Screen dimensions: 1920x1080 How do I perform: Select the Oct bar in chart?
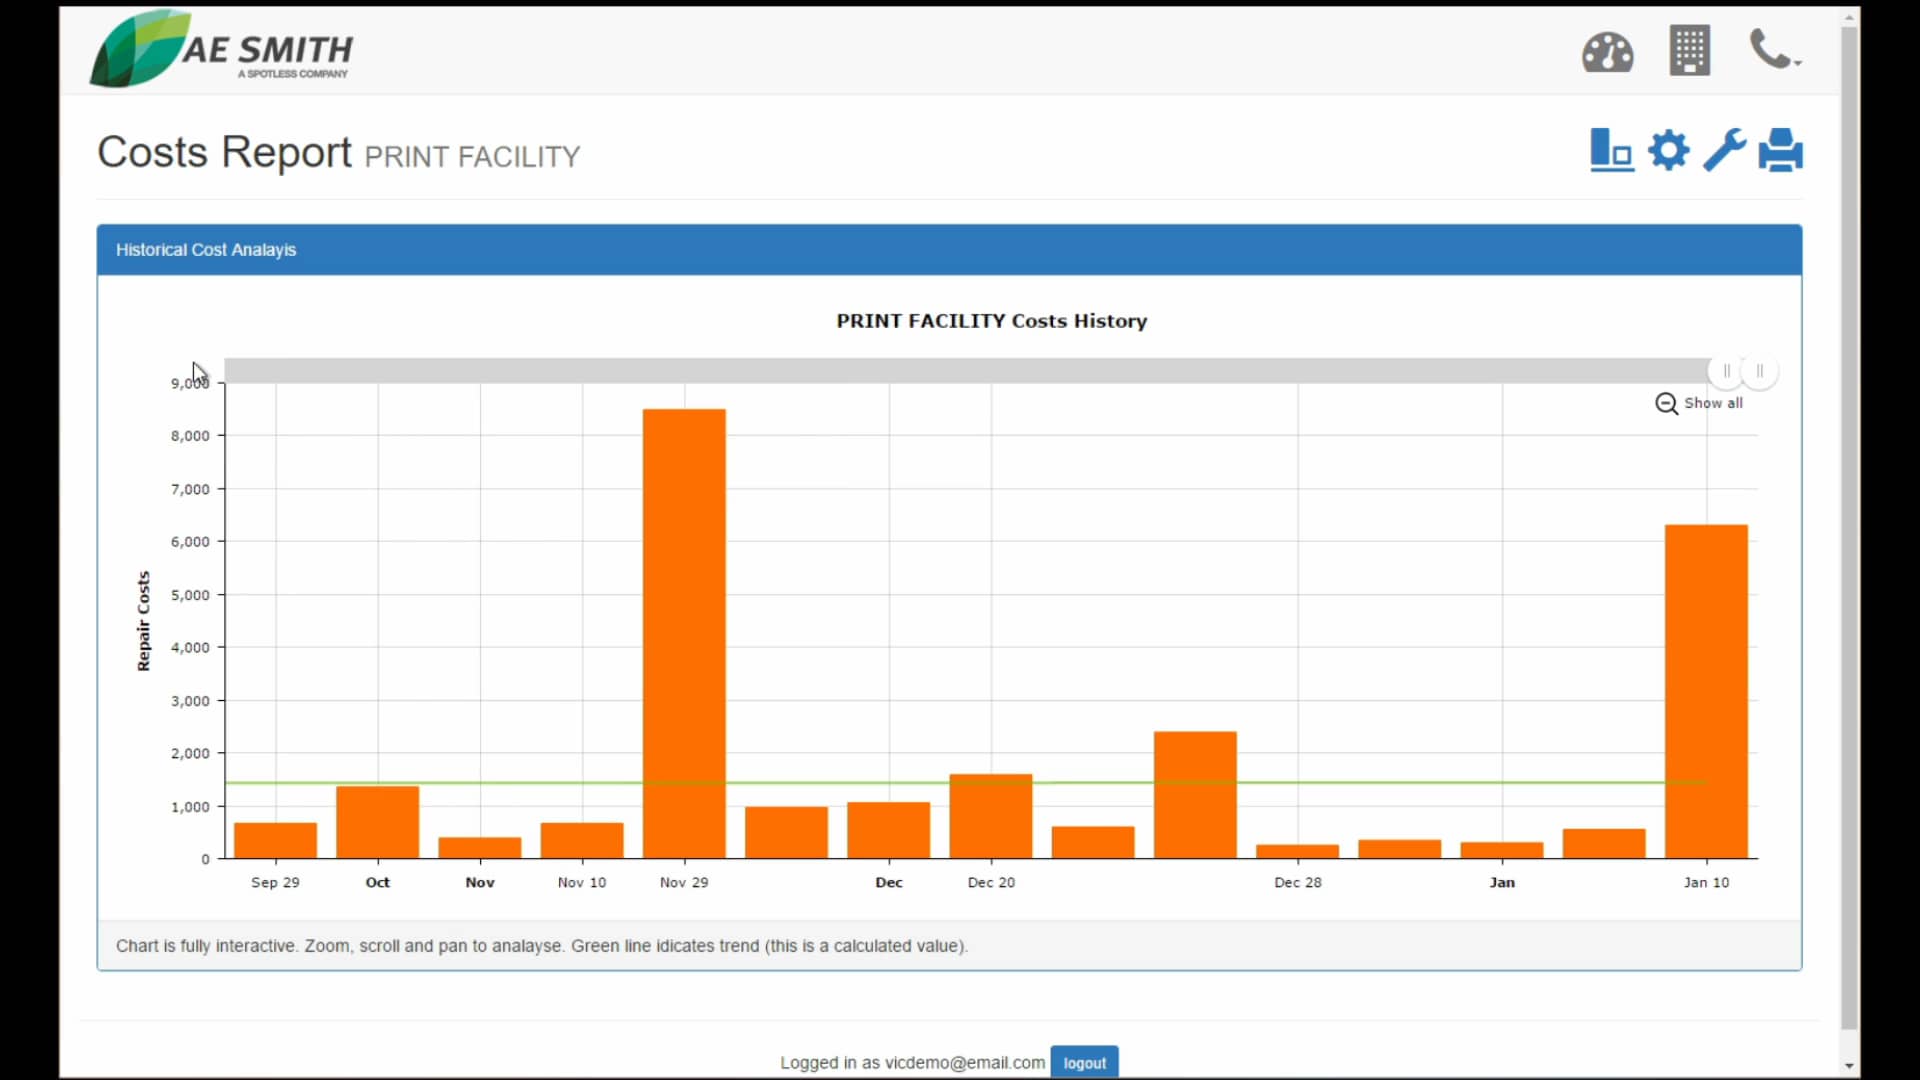point(377,822)
